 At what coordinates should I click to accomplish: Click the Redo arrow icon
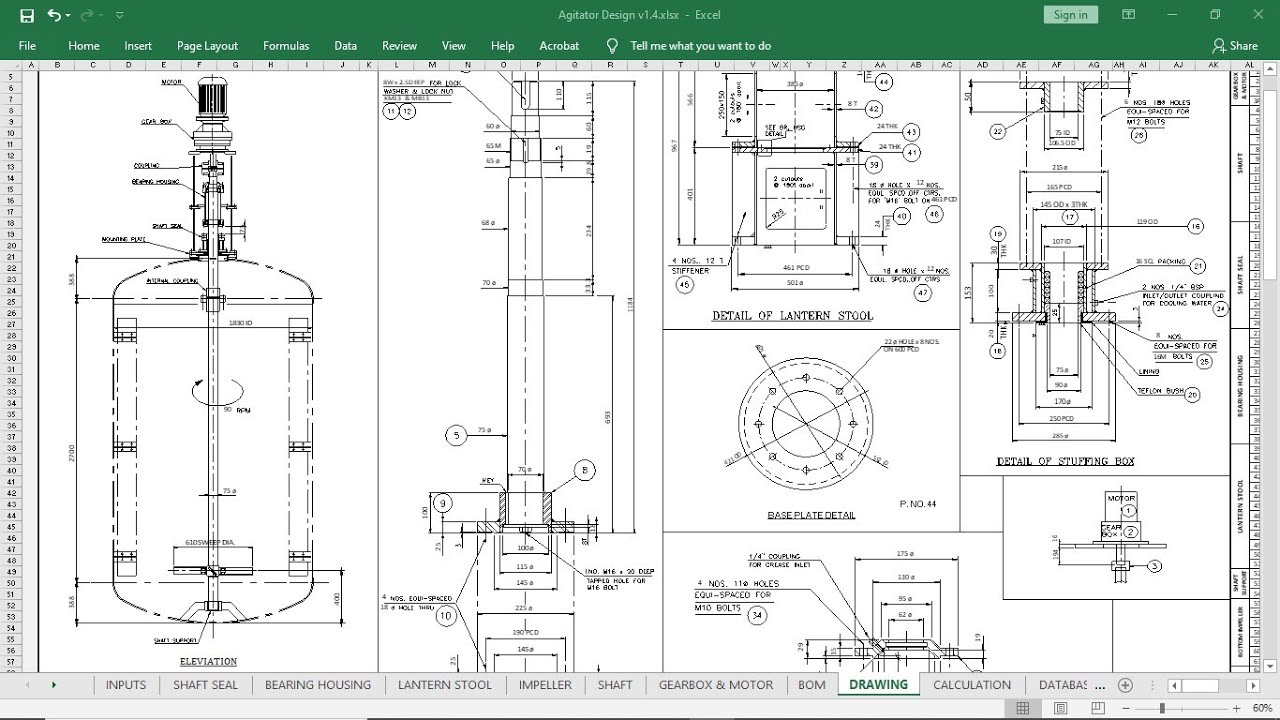click(x=88, y=15)
